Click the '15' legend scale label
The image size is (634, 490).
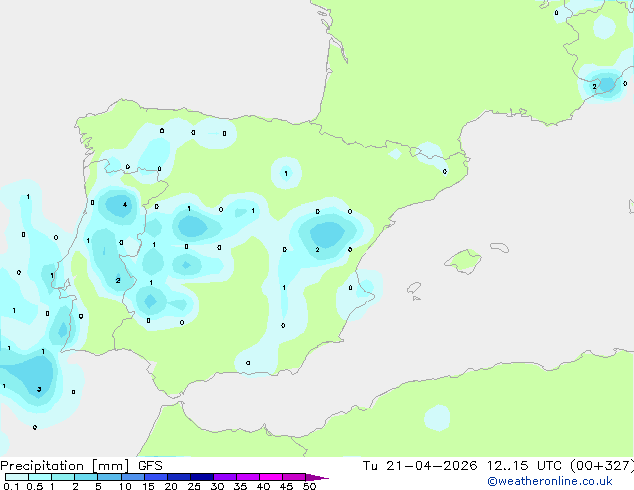pos(148,486)
